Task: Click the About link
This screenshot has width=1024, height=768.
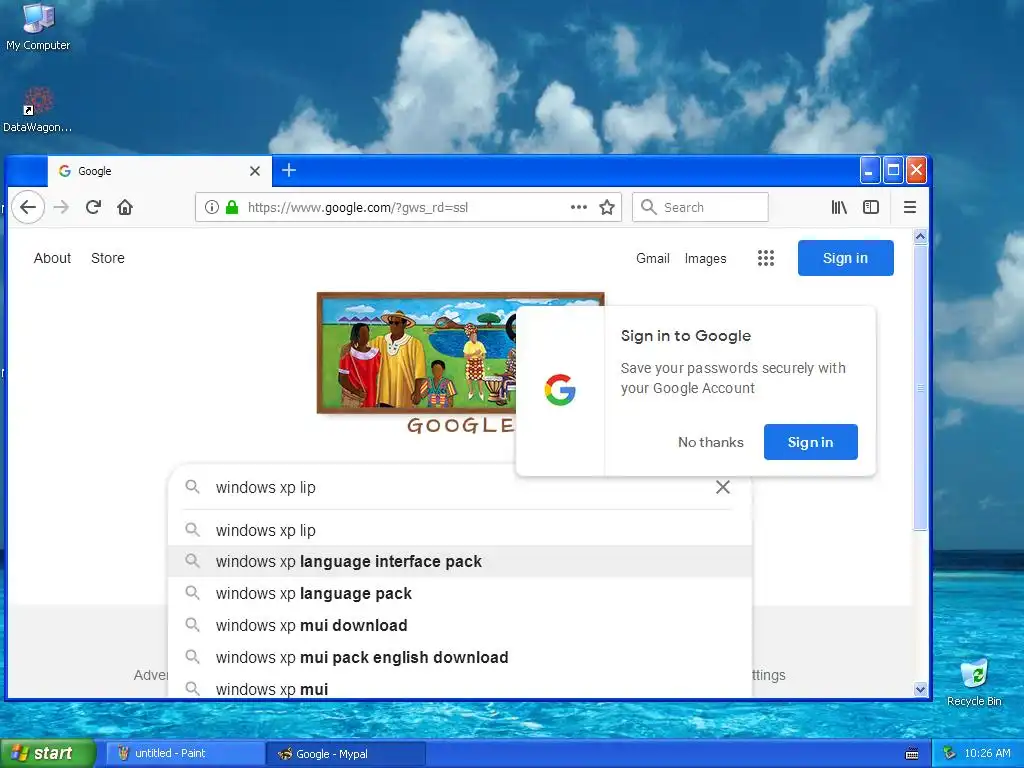Action: 52,258
